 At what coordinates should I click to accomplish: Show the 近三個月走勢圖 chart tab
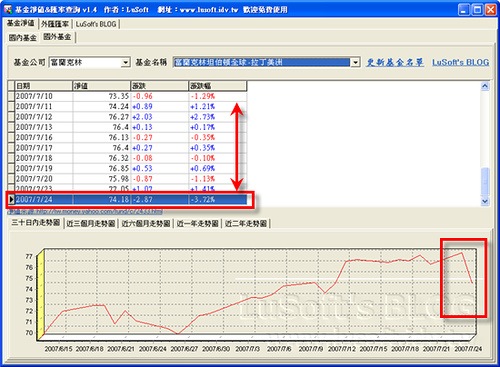click(x=91, y=223)
